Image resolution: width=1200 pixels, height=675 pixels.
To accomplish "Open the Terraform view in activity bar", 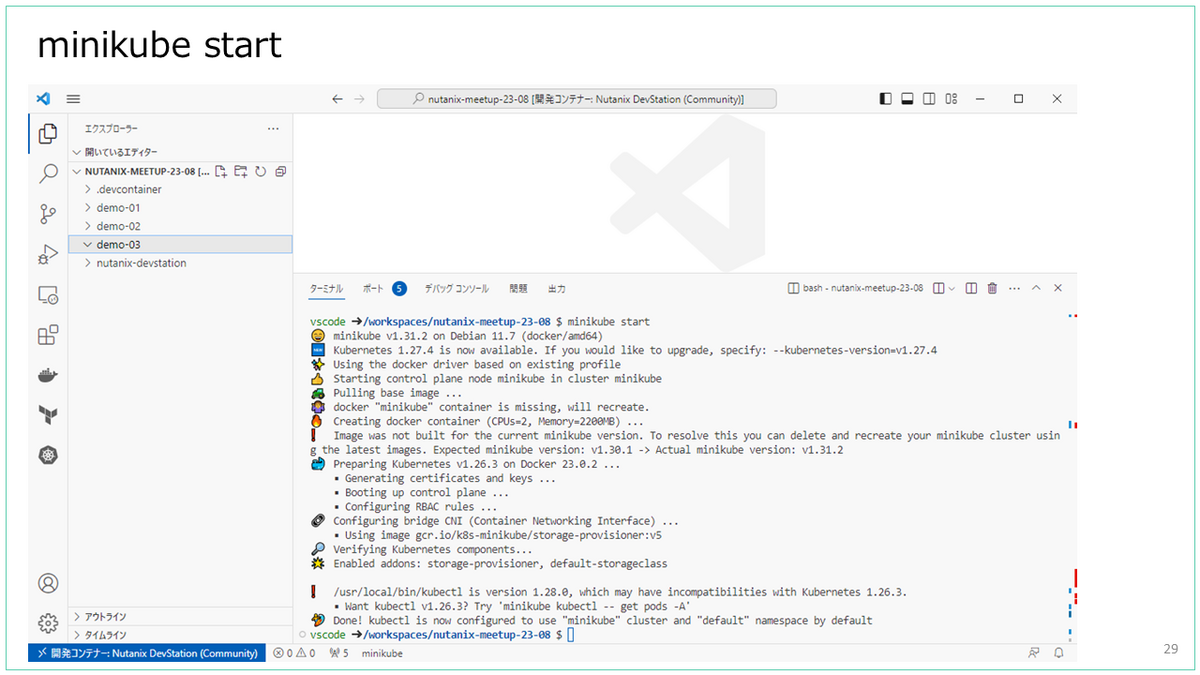I will point(47,414).
